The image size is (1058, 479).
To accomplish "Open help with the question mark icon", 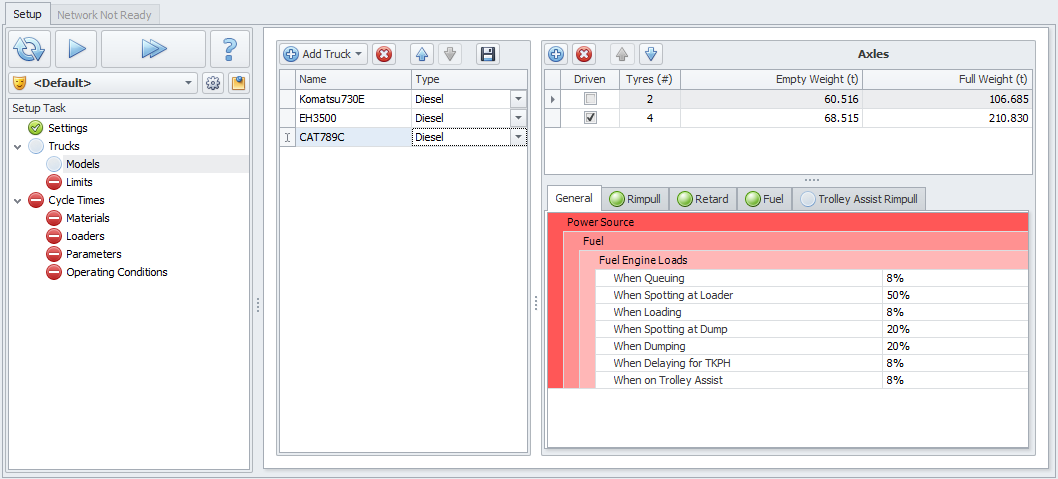I will (x=229, y=48).
